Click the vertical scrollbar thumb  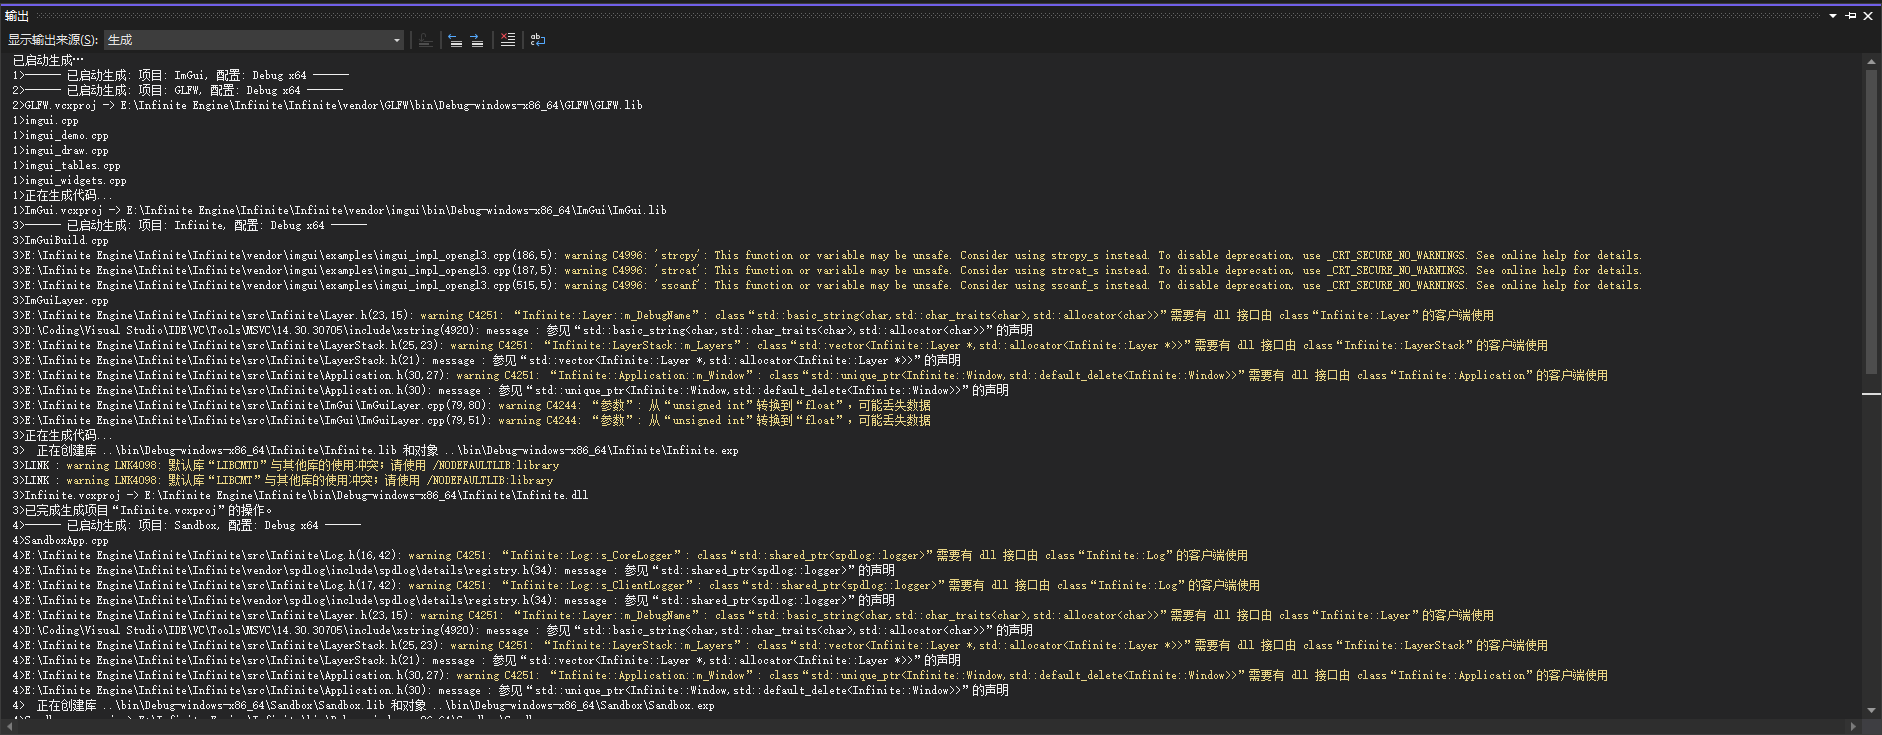pos(1871,221)
